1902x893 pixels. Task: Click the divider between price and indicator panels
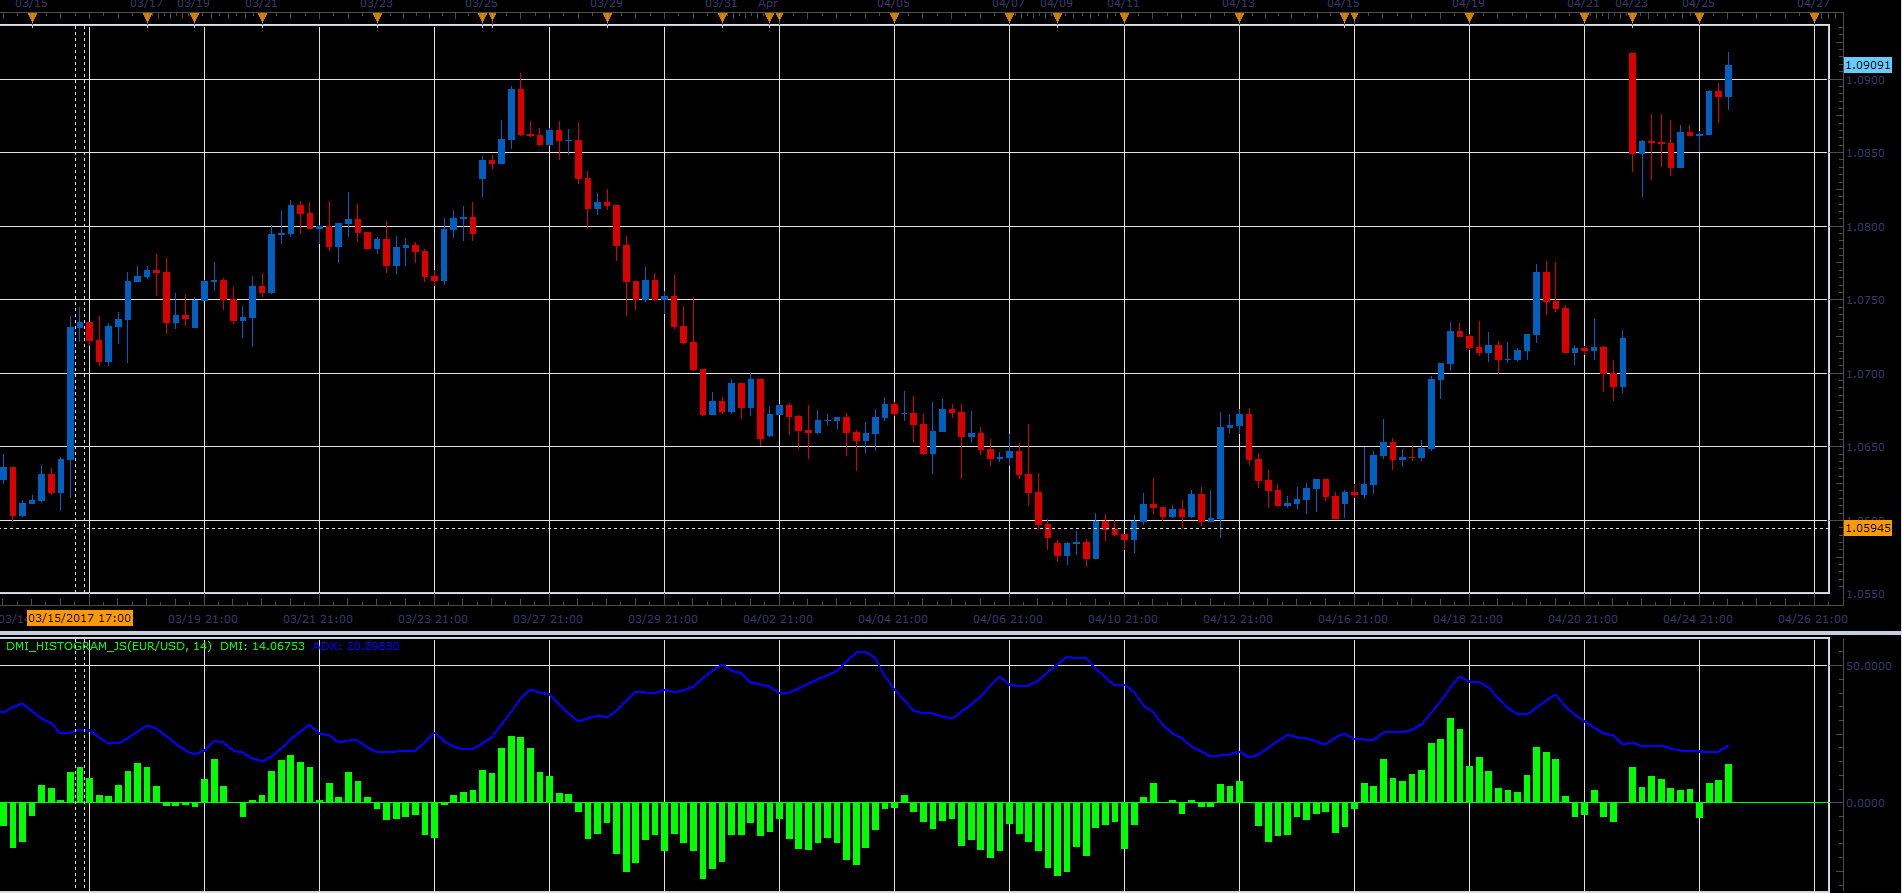(950, 633)
